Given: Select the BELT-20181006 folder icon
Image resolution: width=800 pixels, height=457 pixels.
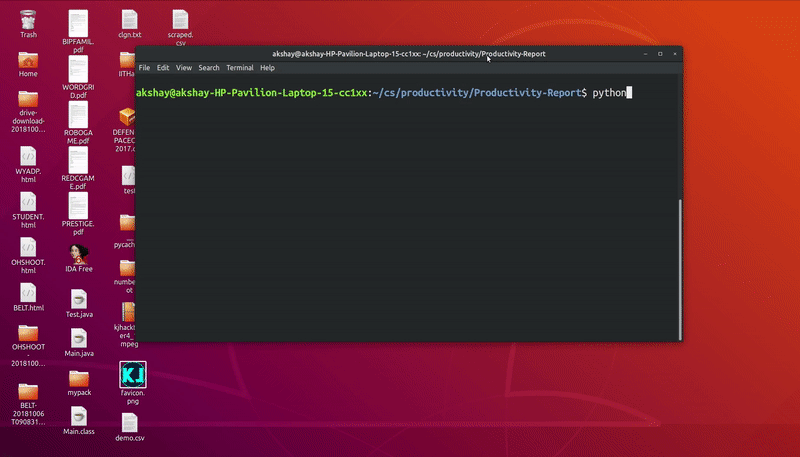Looking at the screenshot, I should click(x=28, y=391).
